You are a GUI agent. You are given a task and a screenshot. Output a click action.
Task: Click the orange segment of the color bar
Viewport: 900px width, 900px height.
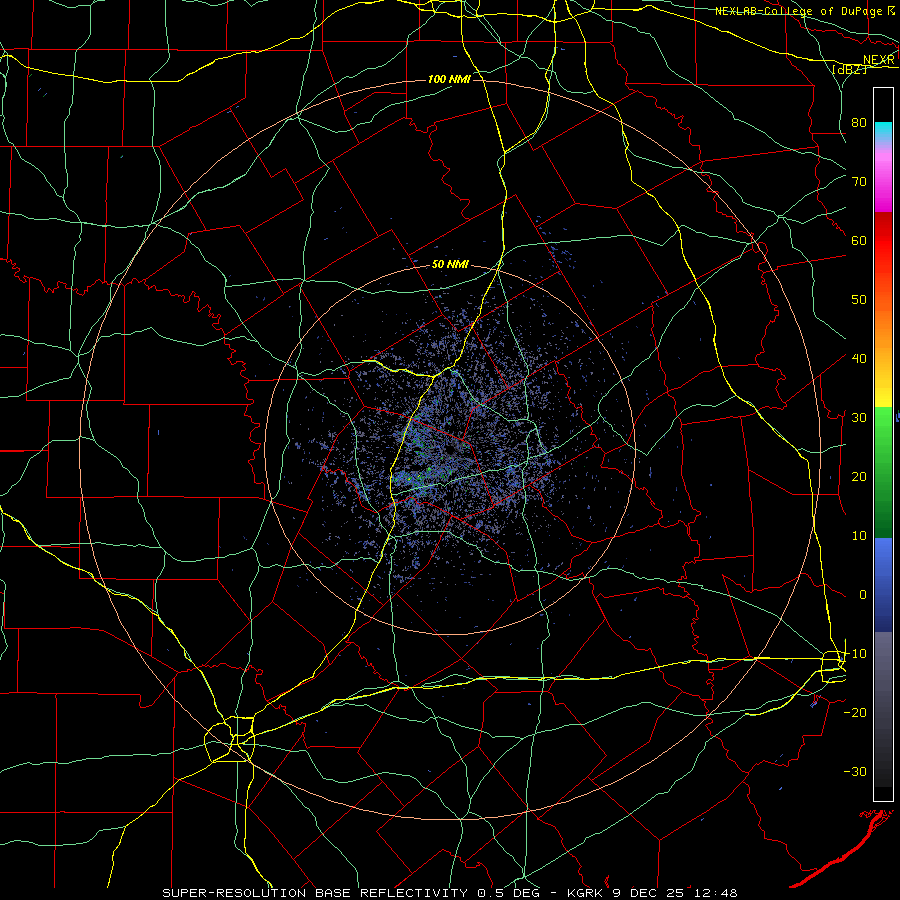pos(883,327)
